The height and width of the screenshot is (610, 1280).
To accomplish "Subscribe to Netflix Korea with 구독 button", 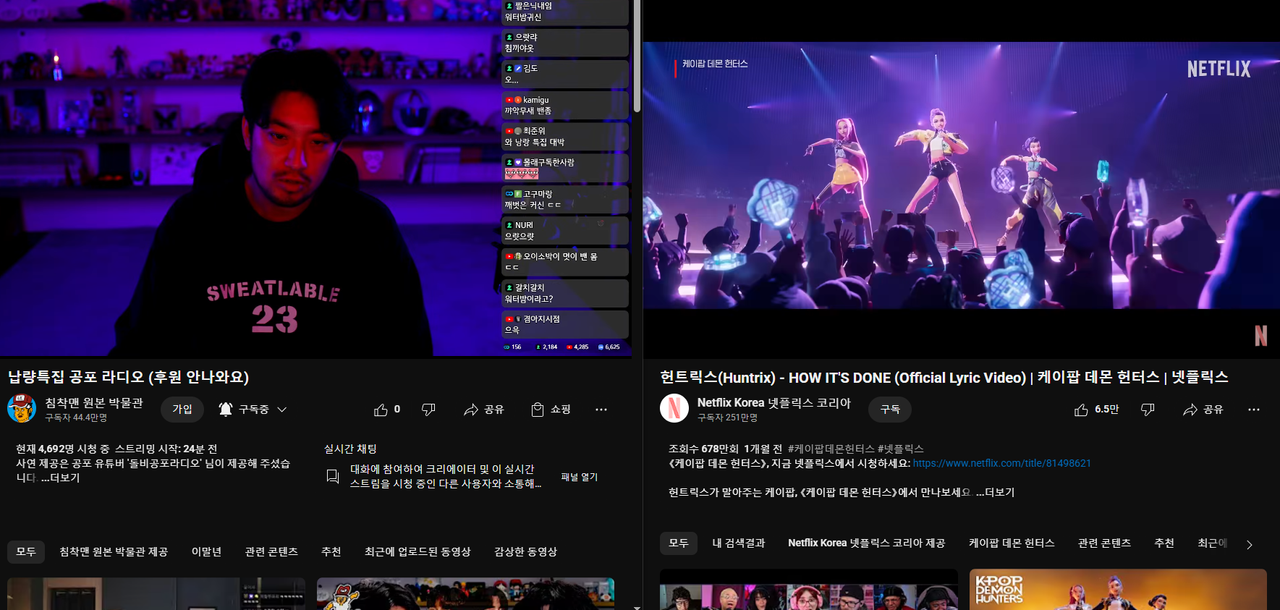I will 890,409.
